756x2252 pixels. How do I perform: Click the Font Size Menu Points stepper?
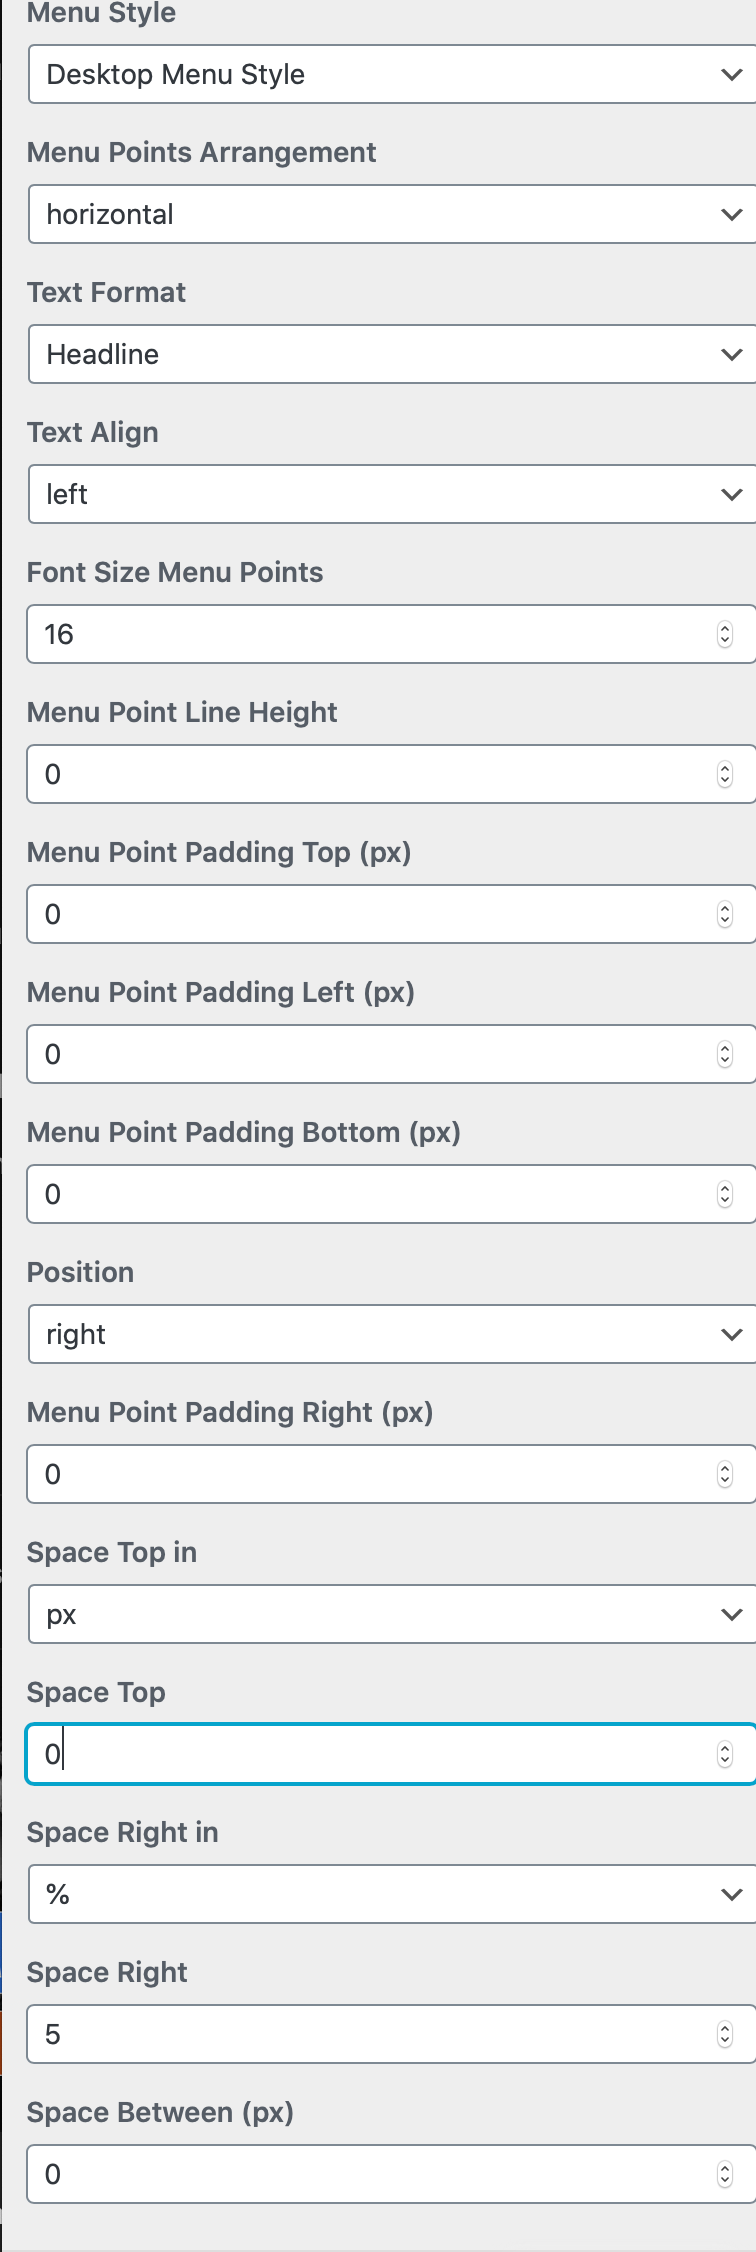point(725,634)
